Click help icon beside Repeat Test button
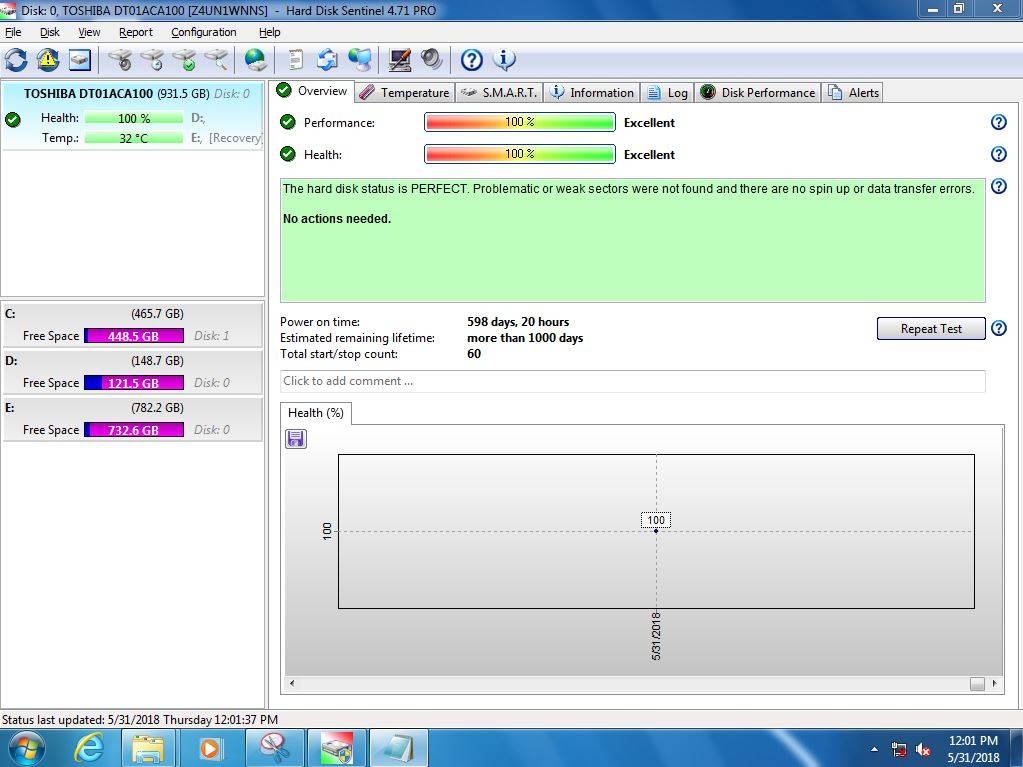This screenshot has height=767, width=1023. (999, 328)
